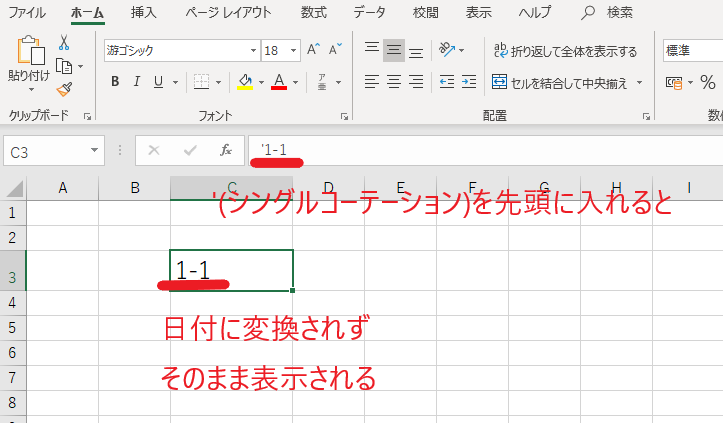Screen dimensions: 723x423
Task: Expand the Name Box C3 dropdown arrow
Action: point(94,150)
